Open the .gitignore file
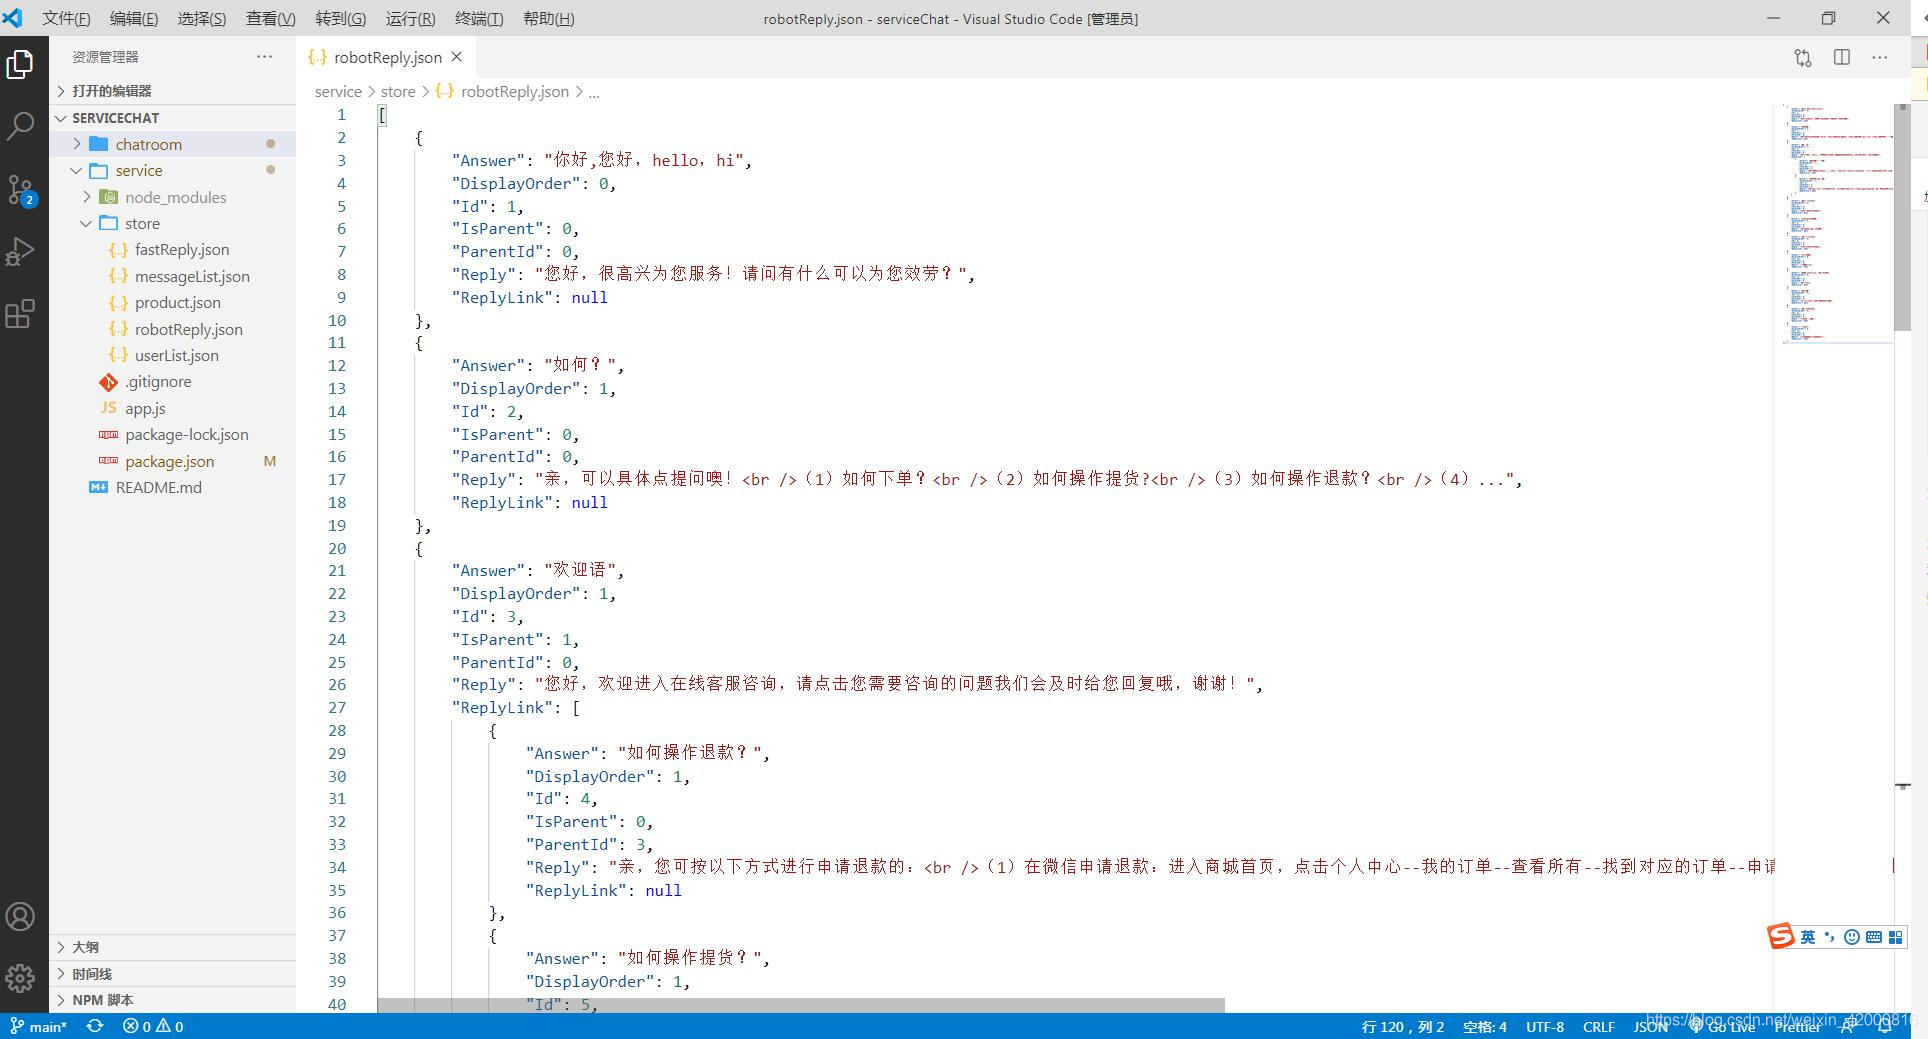The image size is (1928, 1039). (x=173, y=382)
